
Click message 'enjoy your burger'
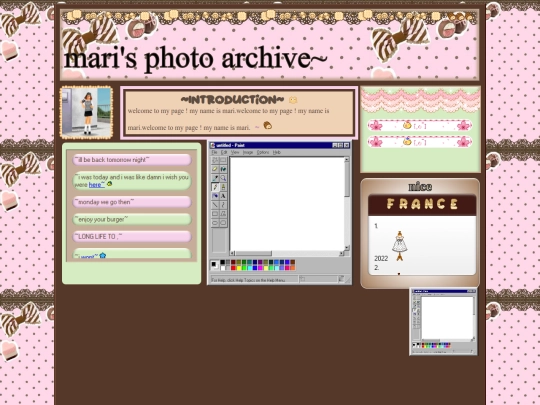pos(132,219)
